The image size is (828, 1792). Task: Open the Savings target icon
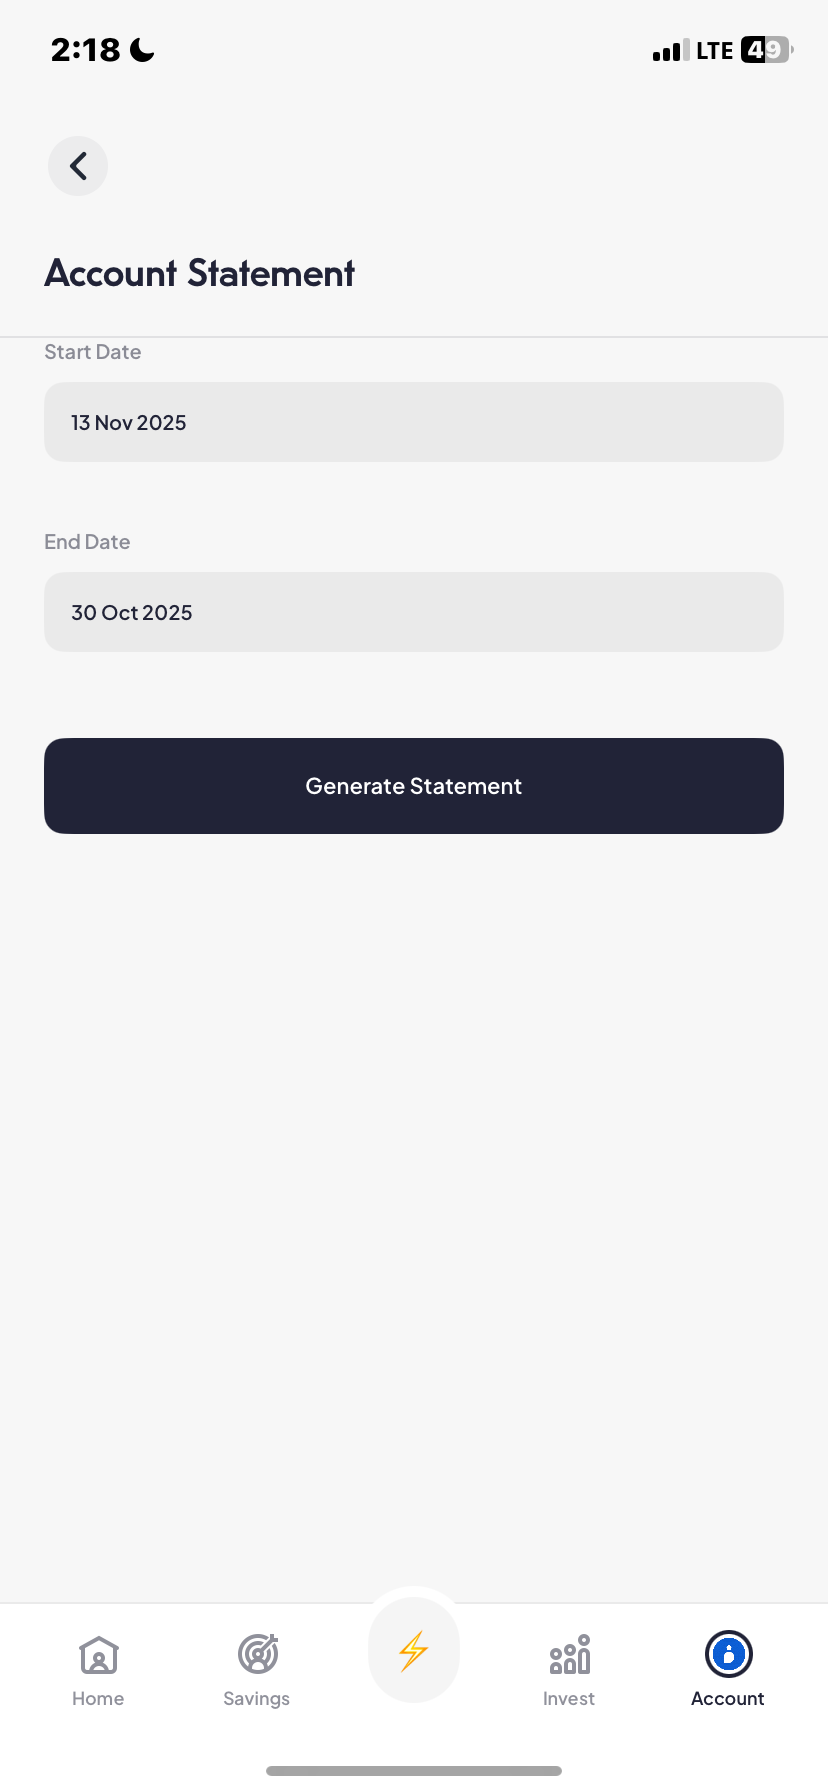coord(258,1654)
